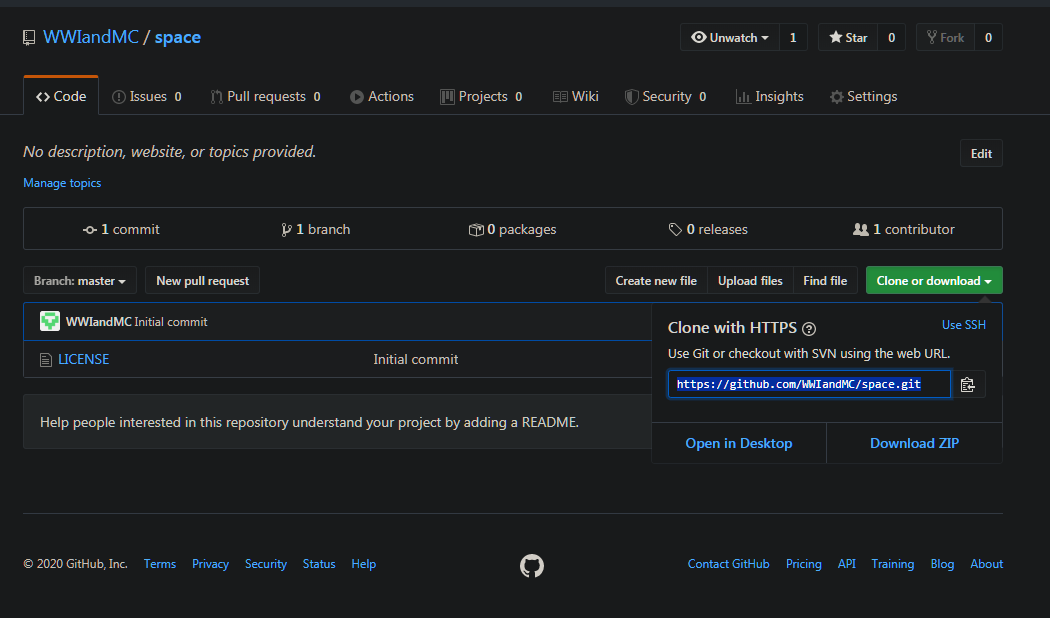Viewport: 1050px width, 618px height.
Task: Click the space repository name link
Action: 177,37
